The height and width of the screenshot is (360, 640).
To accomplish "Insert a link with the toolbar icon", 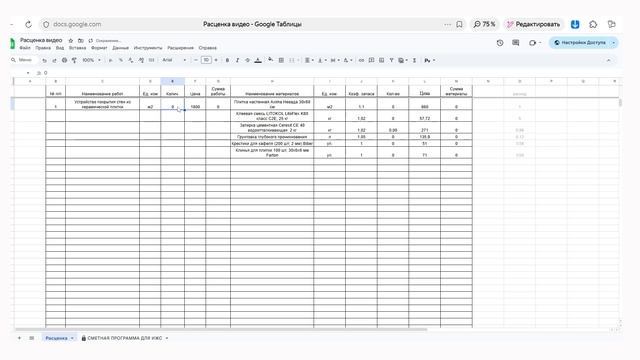I will click(x=361, y=60).
